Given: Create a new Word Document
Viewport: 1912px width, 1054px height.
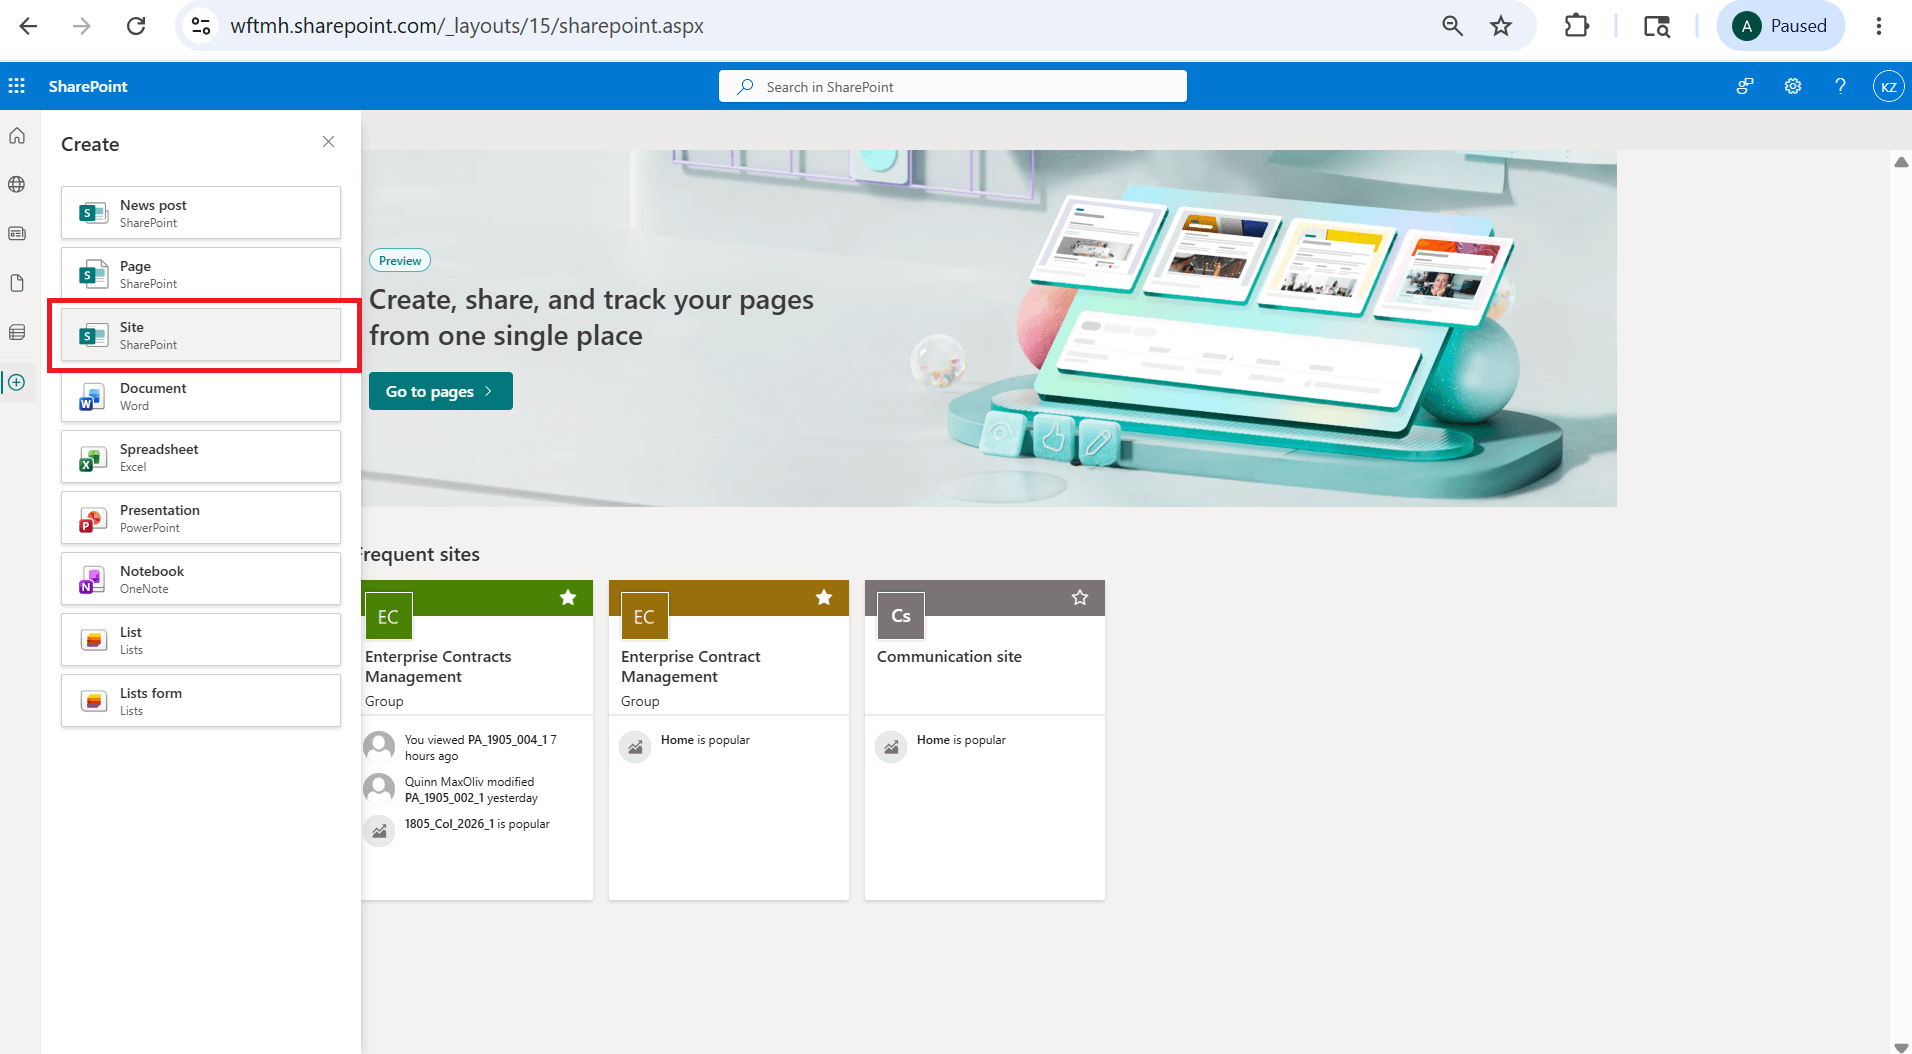Looking at the screenshot, I should tap(201, 395).
